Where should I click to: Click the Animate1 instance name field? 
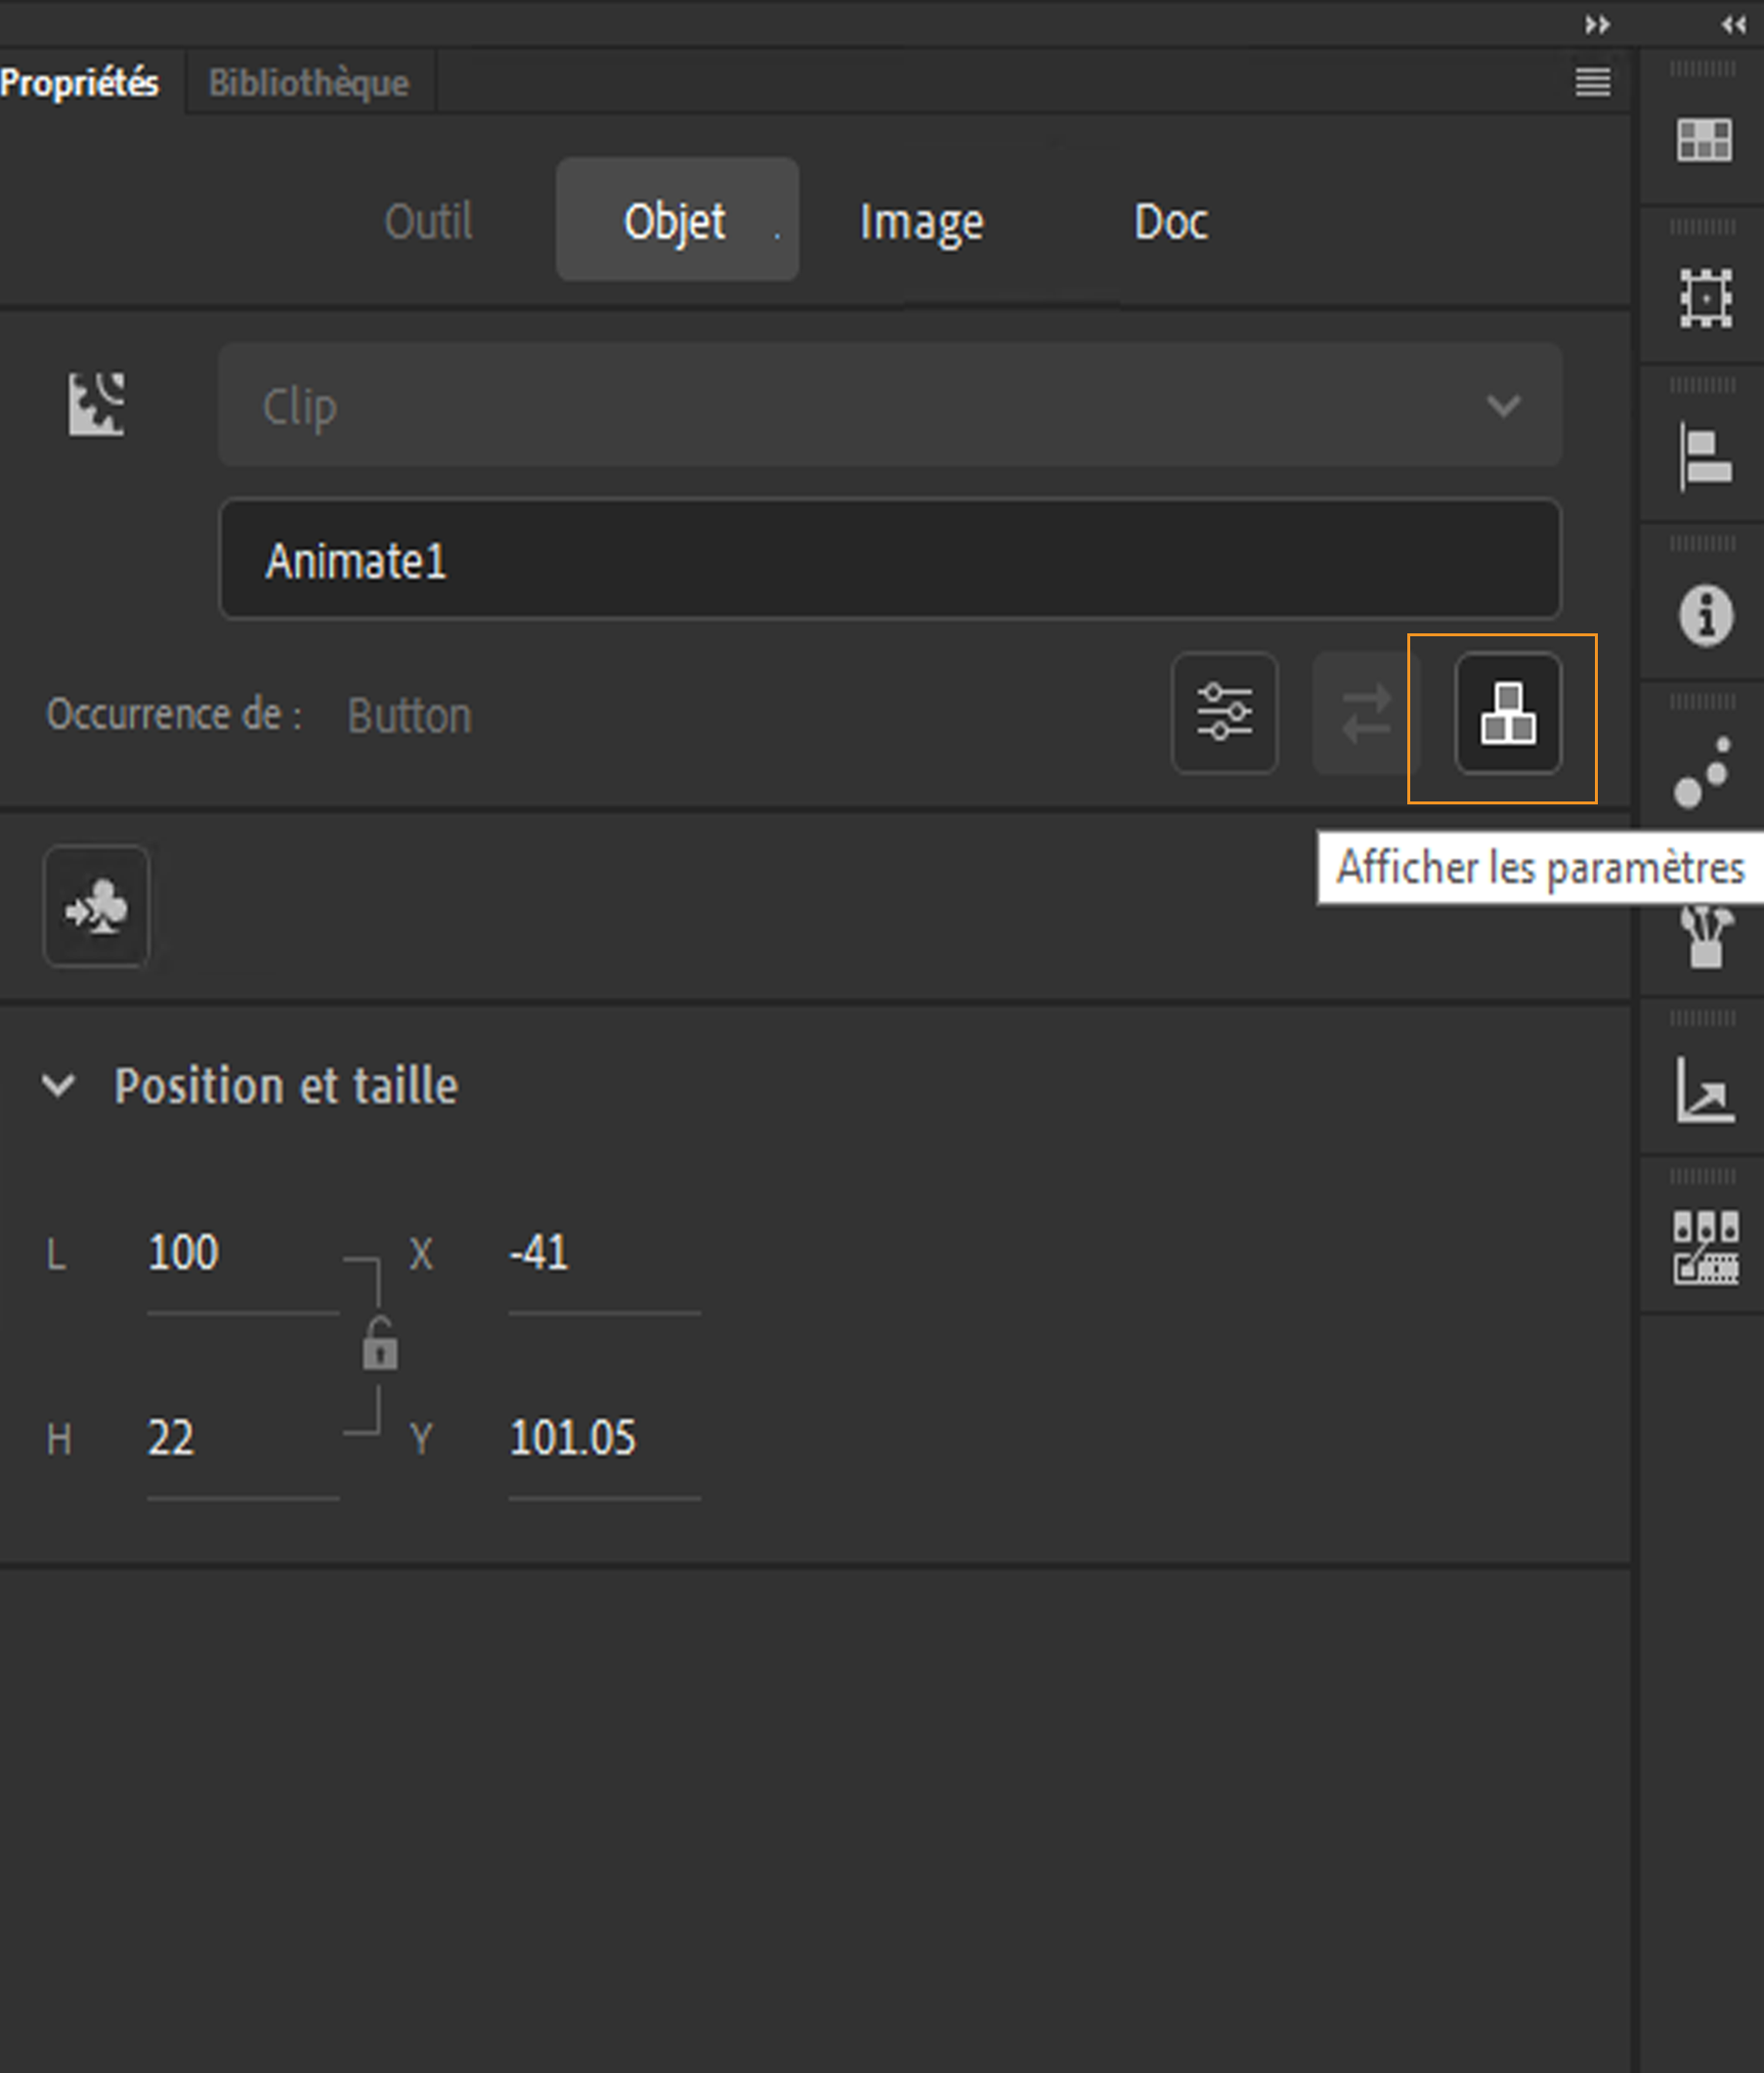890,560
